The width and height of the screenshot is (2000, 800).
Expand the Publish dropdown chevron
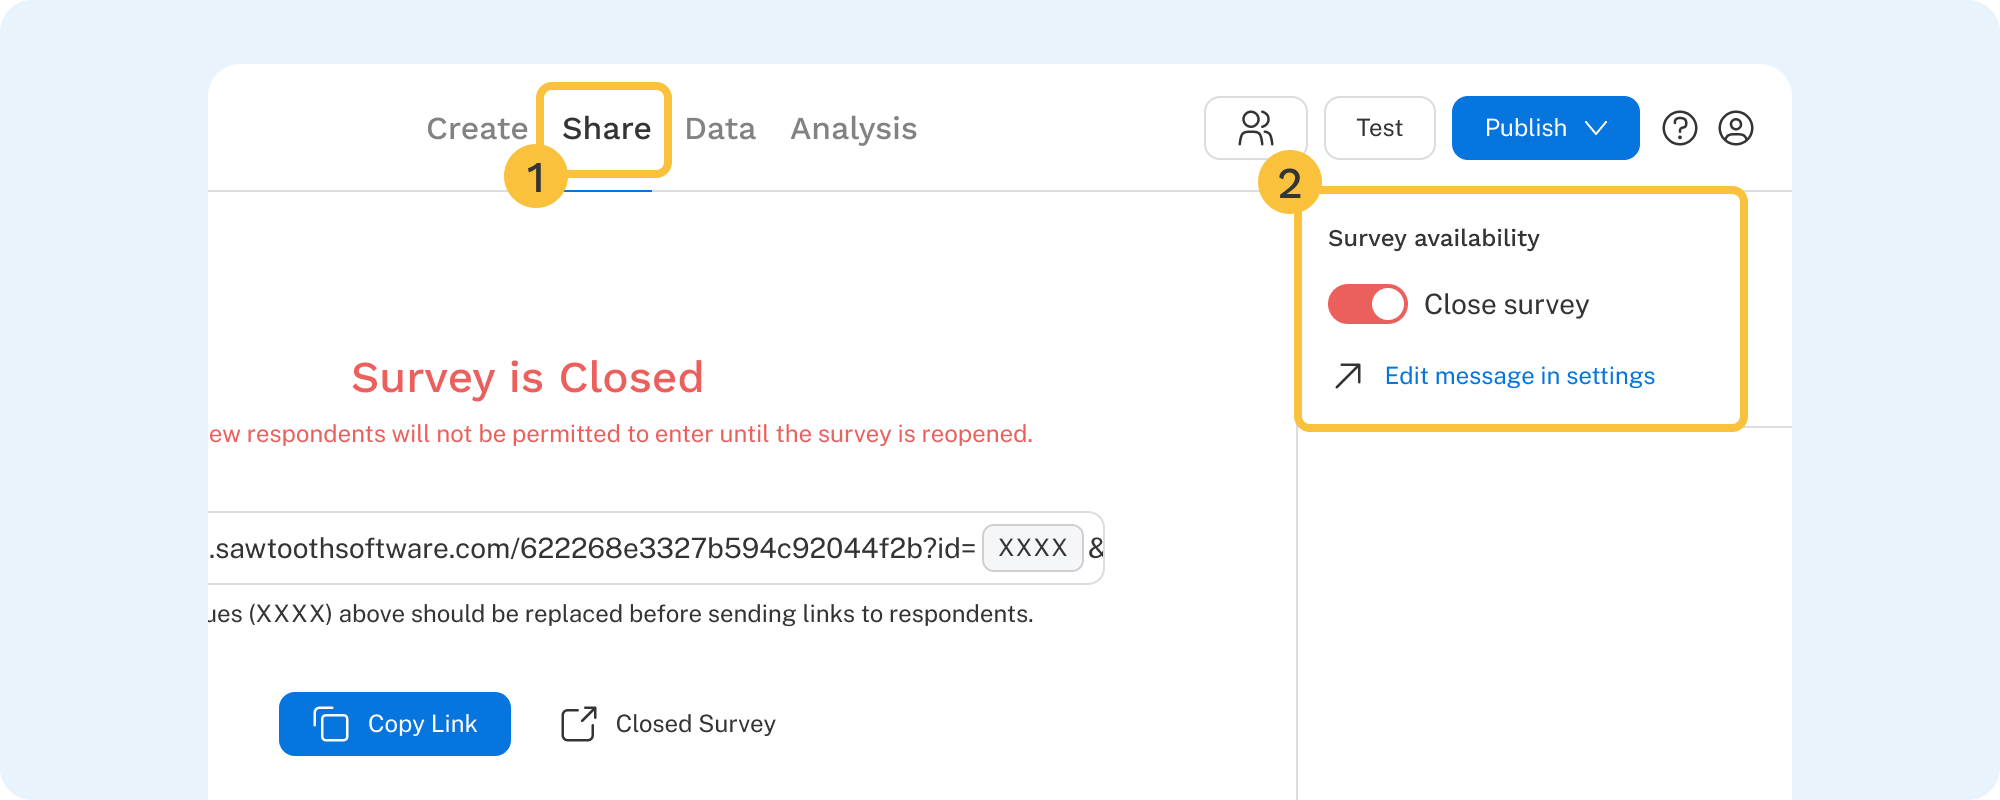[1597, 128]
